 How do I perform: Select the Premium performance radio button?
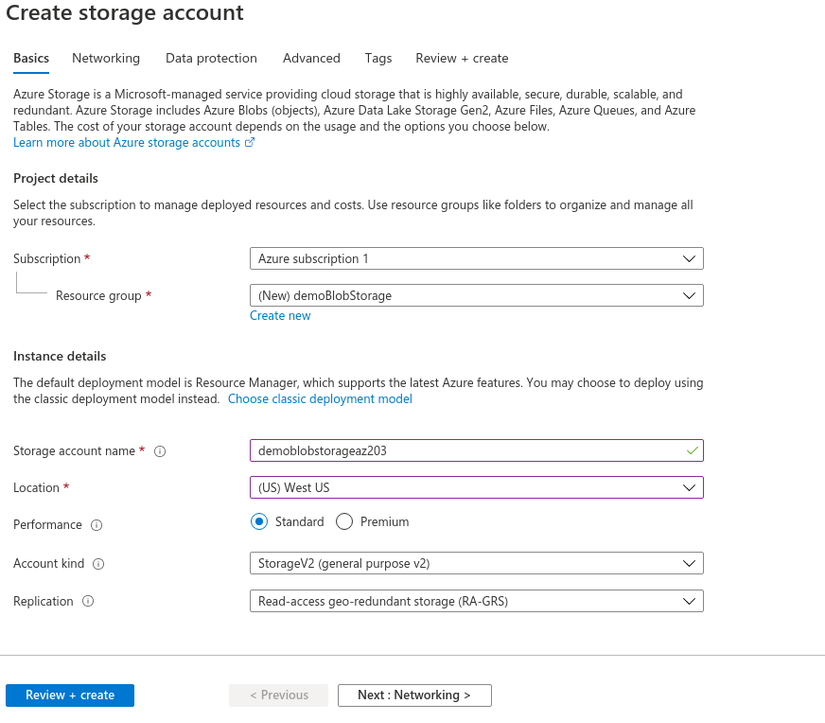(x=345, y=522)
